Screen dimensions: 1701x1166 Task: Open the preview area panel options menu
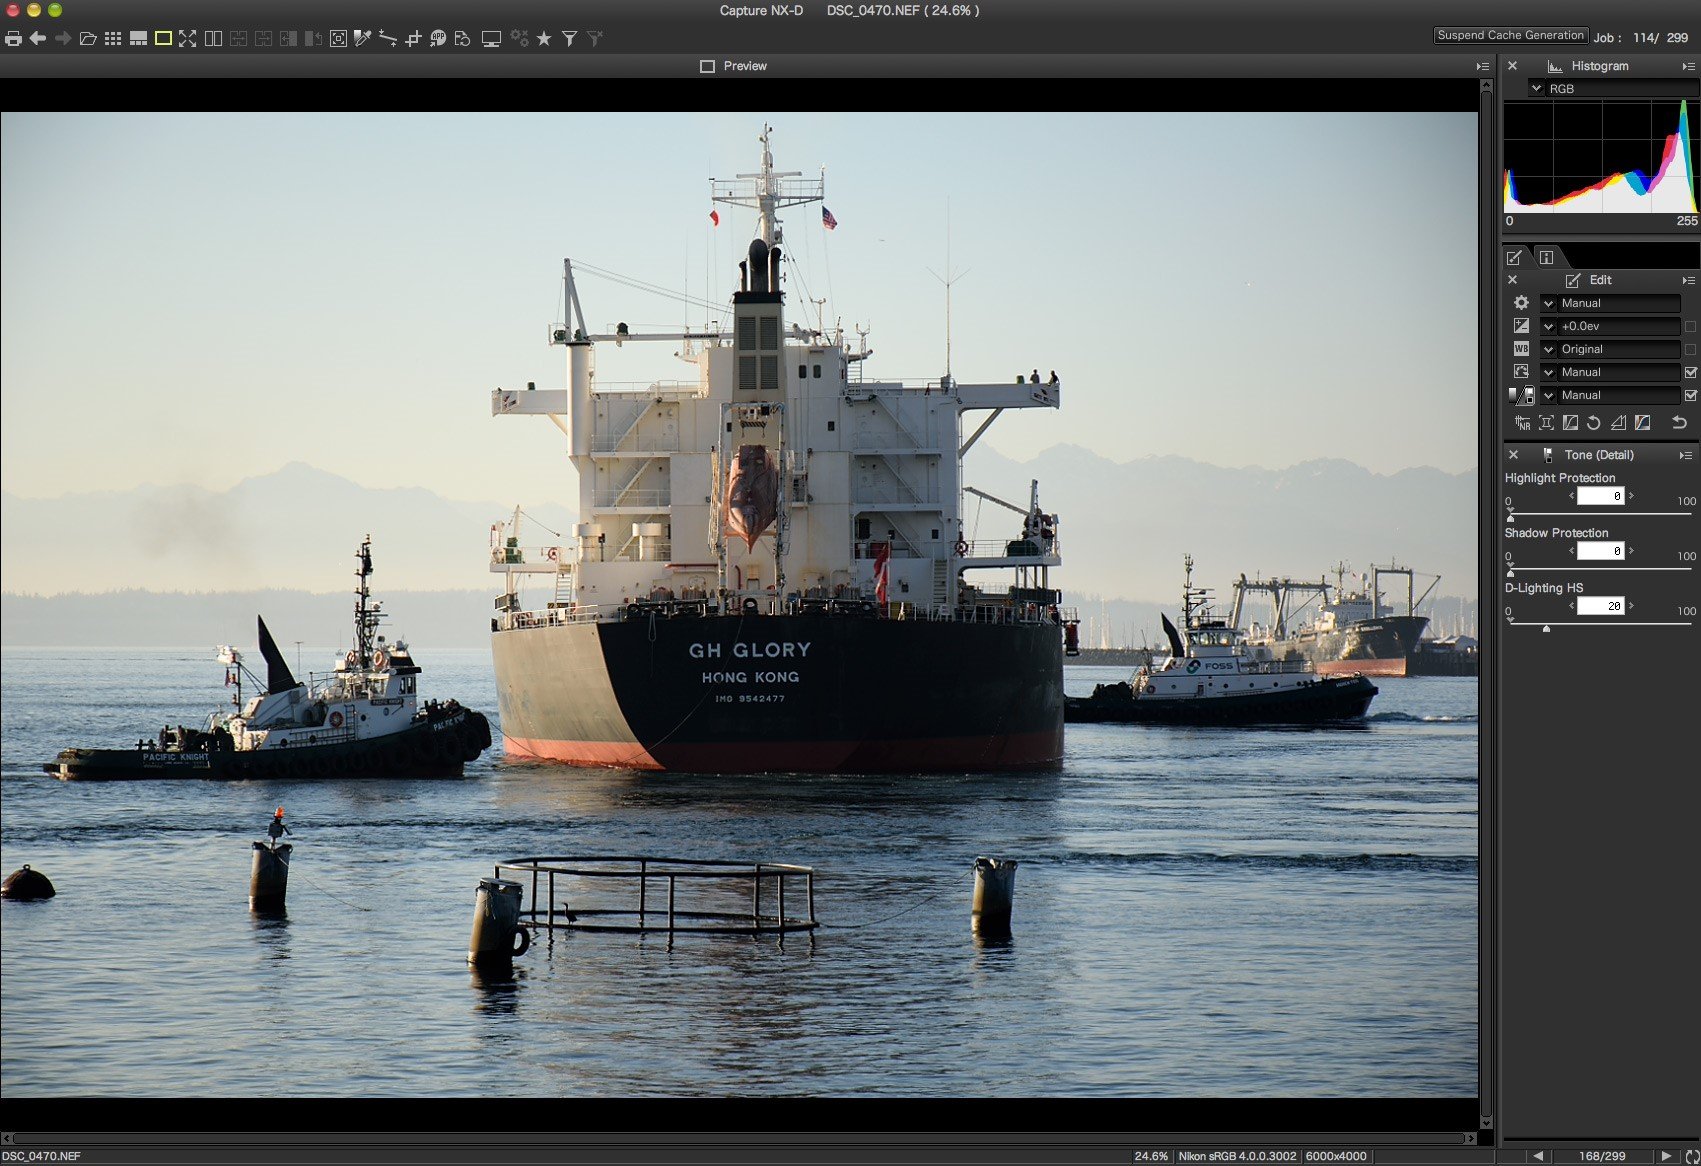click(1482, 66)
